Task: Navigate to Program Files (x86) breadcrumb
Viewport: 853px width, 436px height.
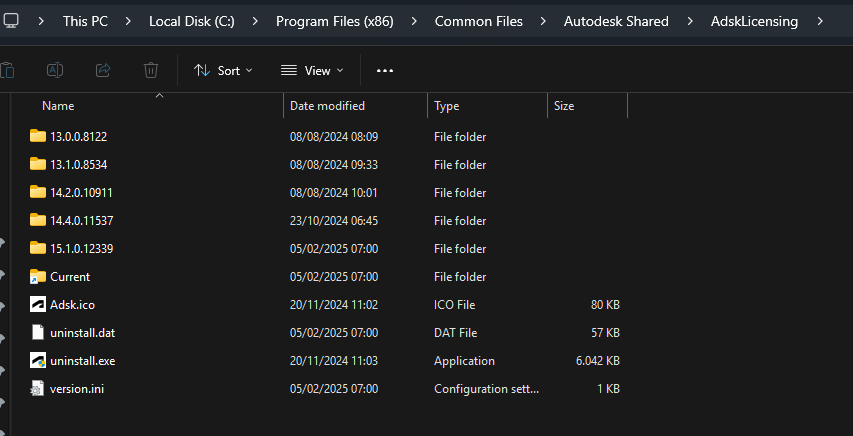Action: 335,21
